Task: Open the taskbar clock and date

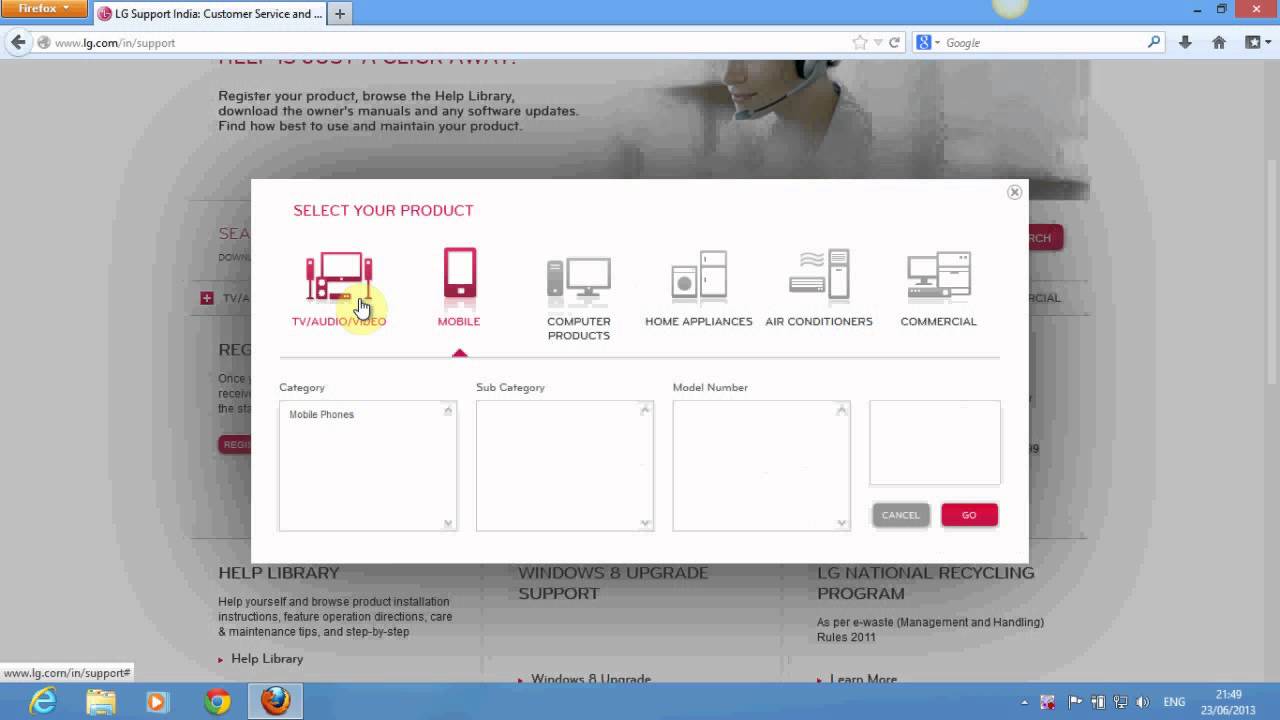Action: pyautogui.click(x=1229, y=702)
